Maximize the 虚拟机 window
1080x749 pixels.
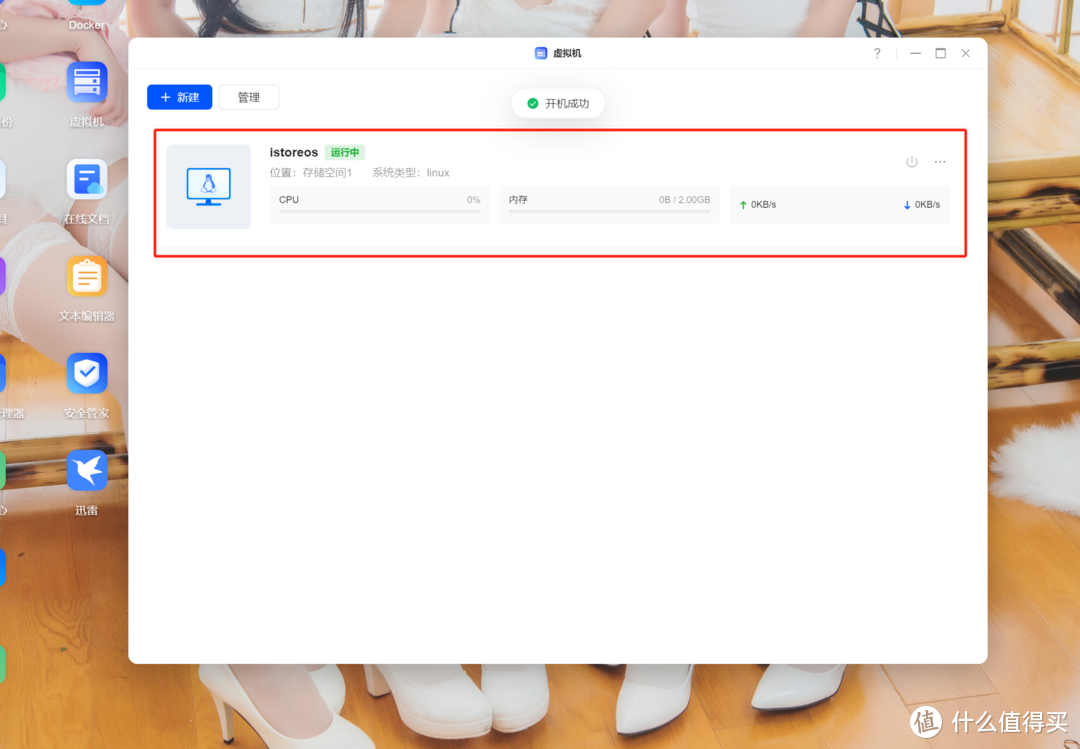tap(940, 53)
